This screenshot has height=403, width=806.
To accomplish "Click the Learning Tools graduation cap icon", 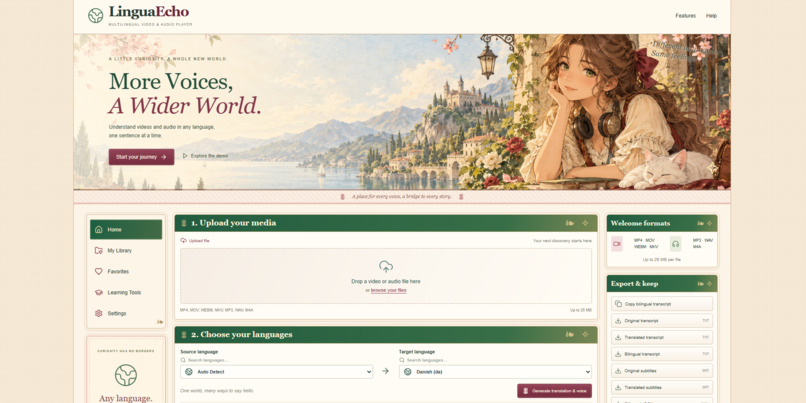I will pyautogui.click(x=99, y=292).
